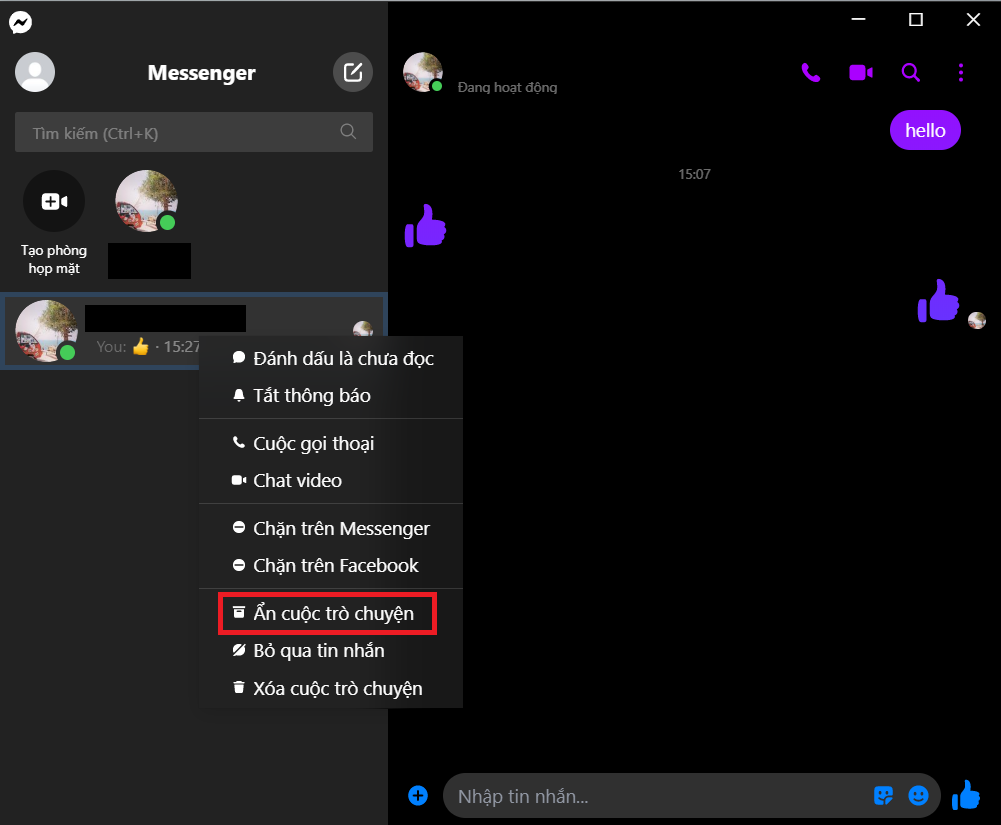The height and width of the screenshot is (825, 1001).
Task: Choose Cuộc gọi thoại menu entry
Action: [x=331, y=444]
